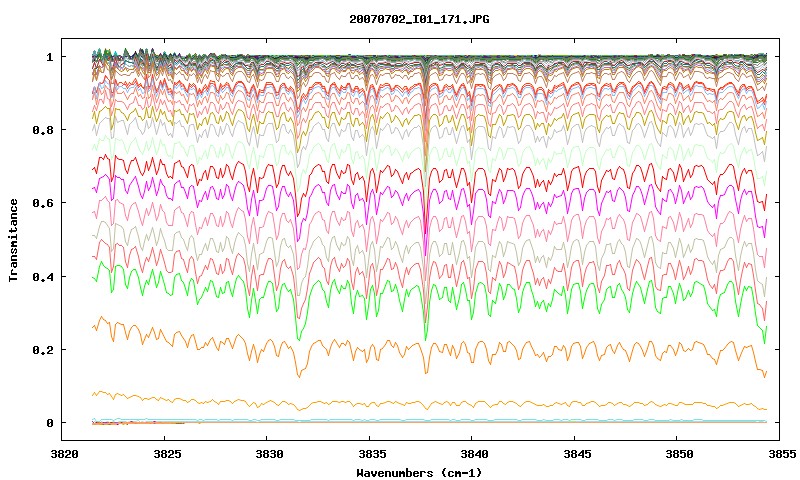
Task: Click the x-axis tick label 3825
Action: tap(166, 454)
